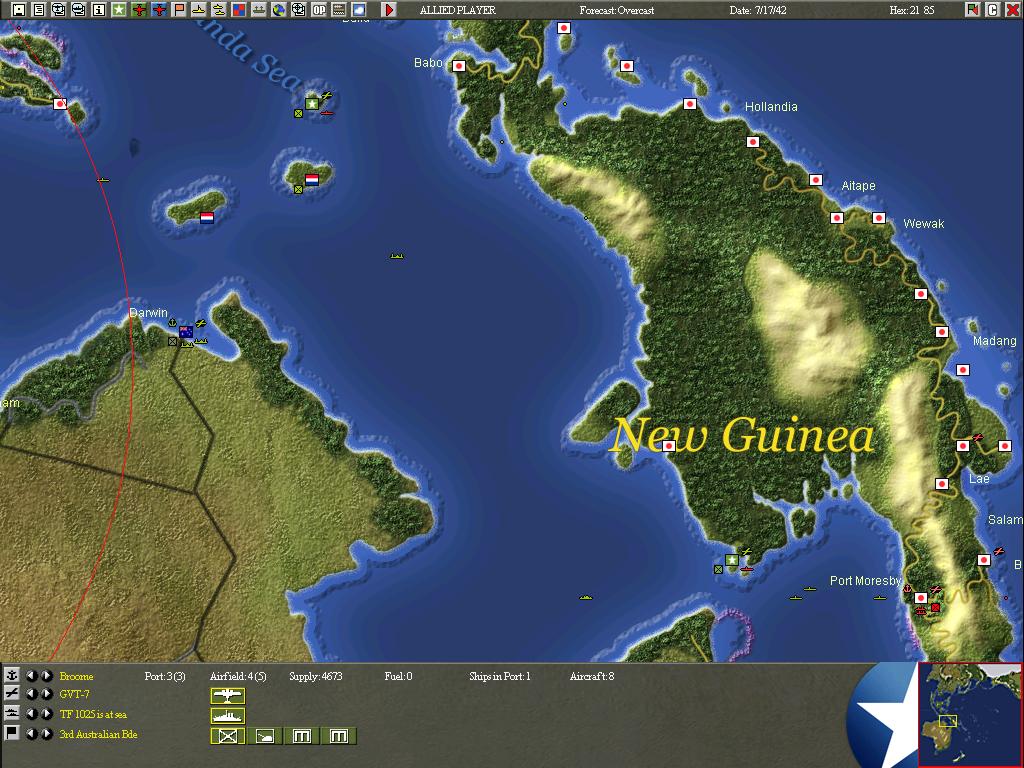This screenshot has height=768, width=1024.
Task: Click the 'Port: 3 (3)' value
Action: [165, 676]
